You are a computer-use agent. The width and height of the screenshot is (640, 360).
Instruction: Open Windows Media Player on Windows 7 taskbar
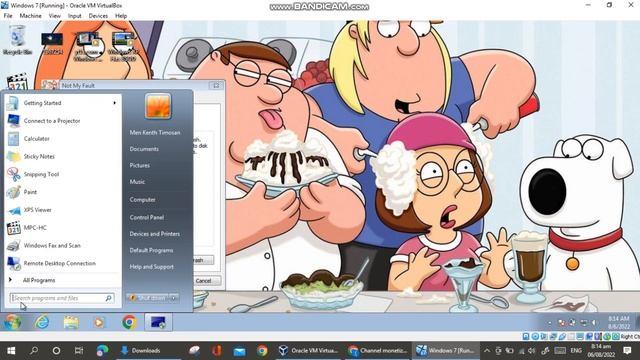pos(99,322)
